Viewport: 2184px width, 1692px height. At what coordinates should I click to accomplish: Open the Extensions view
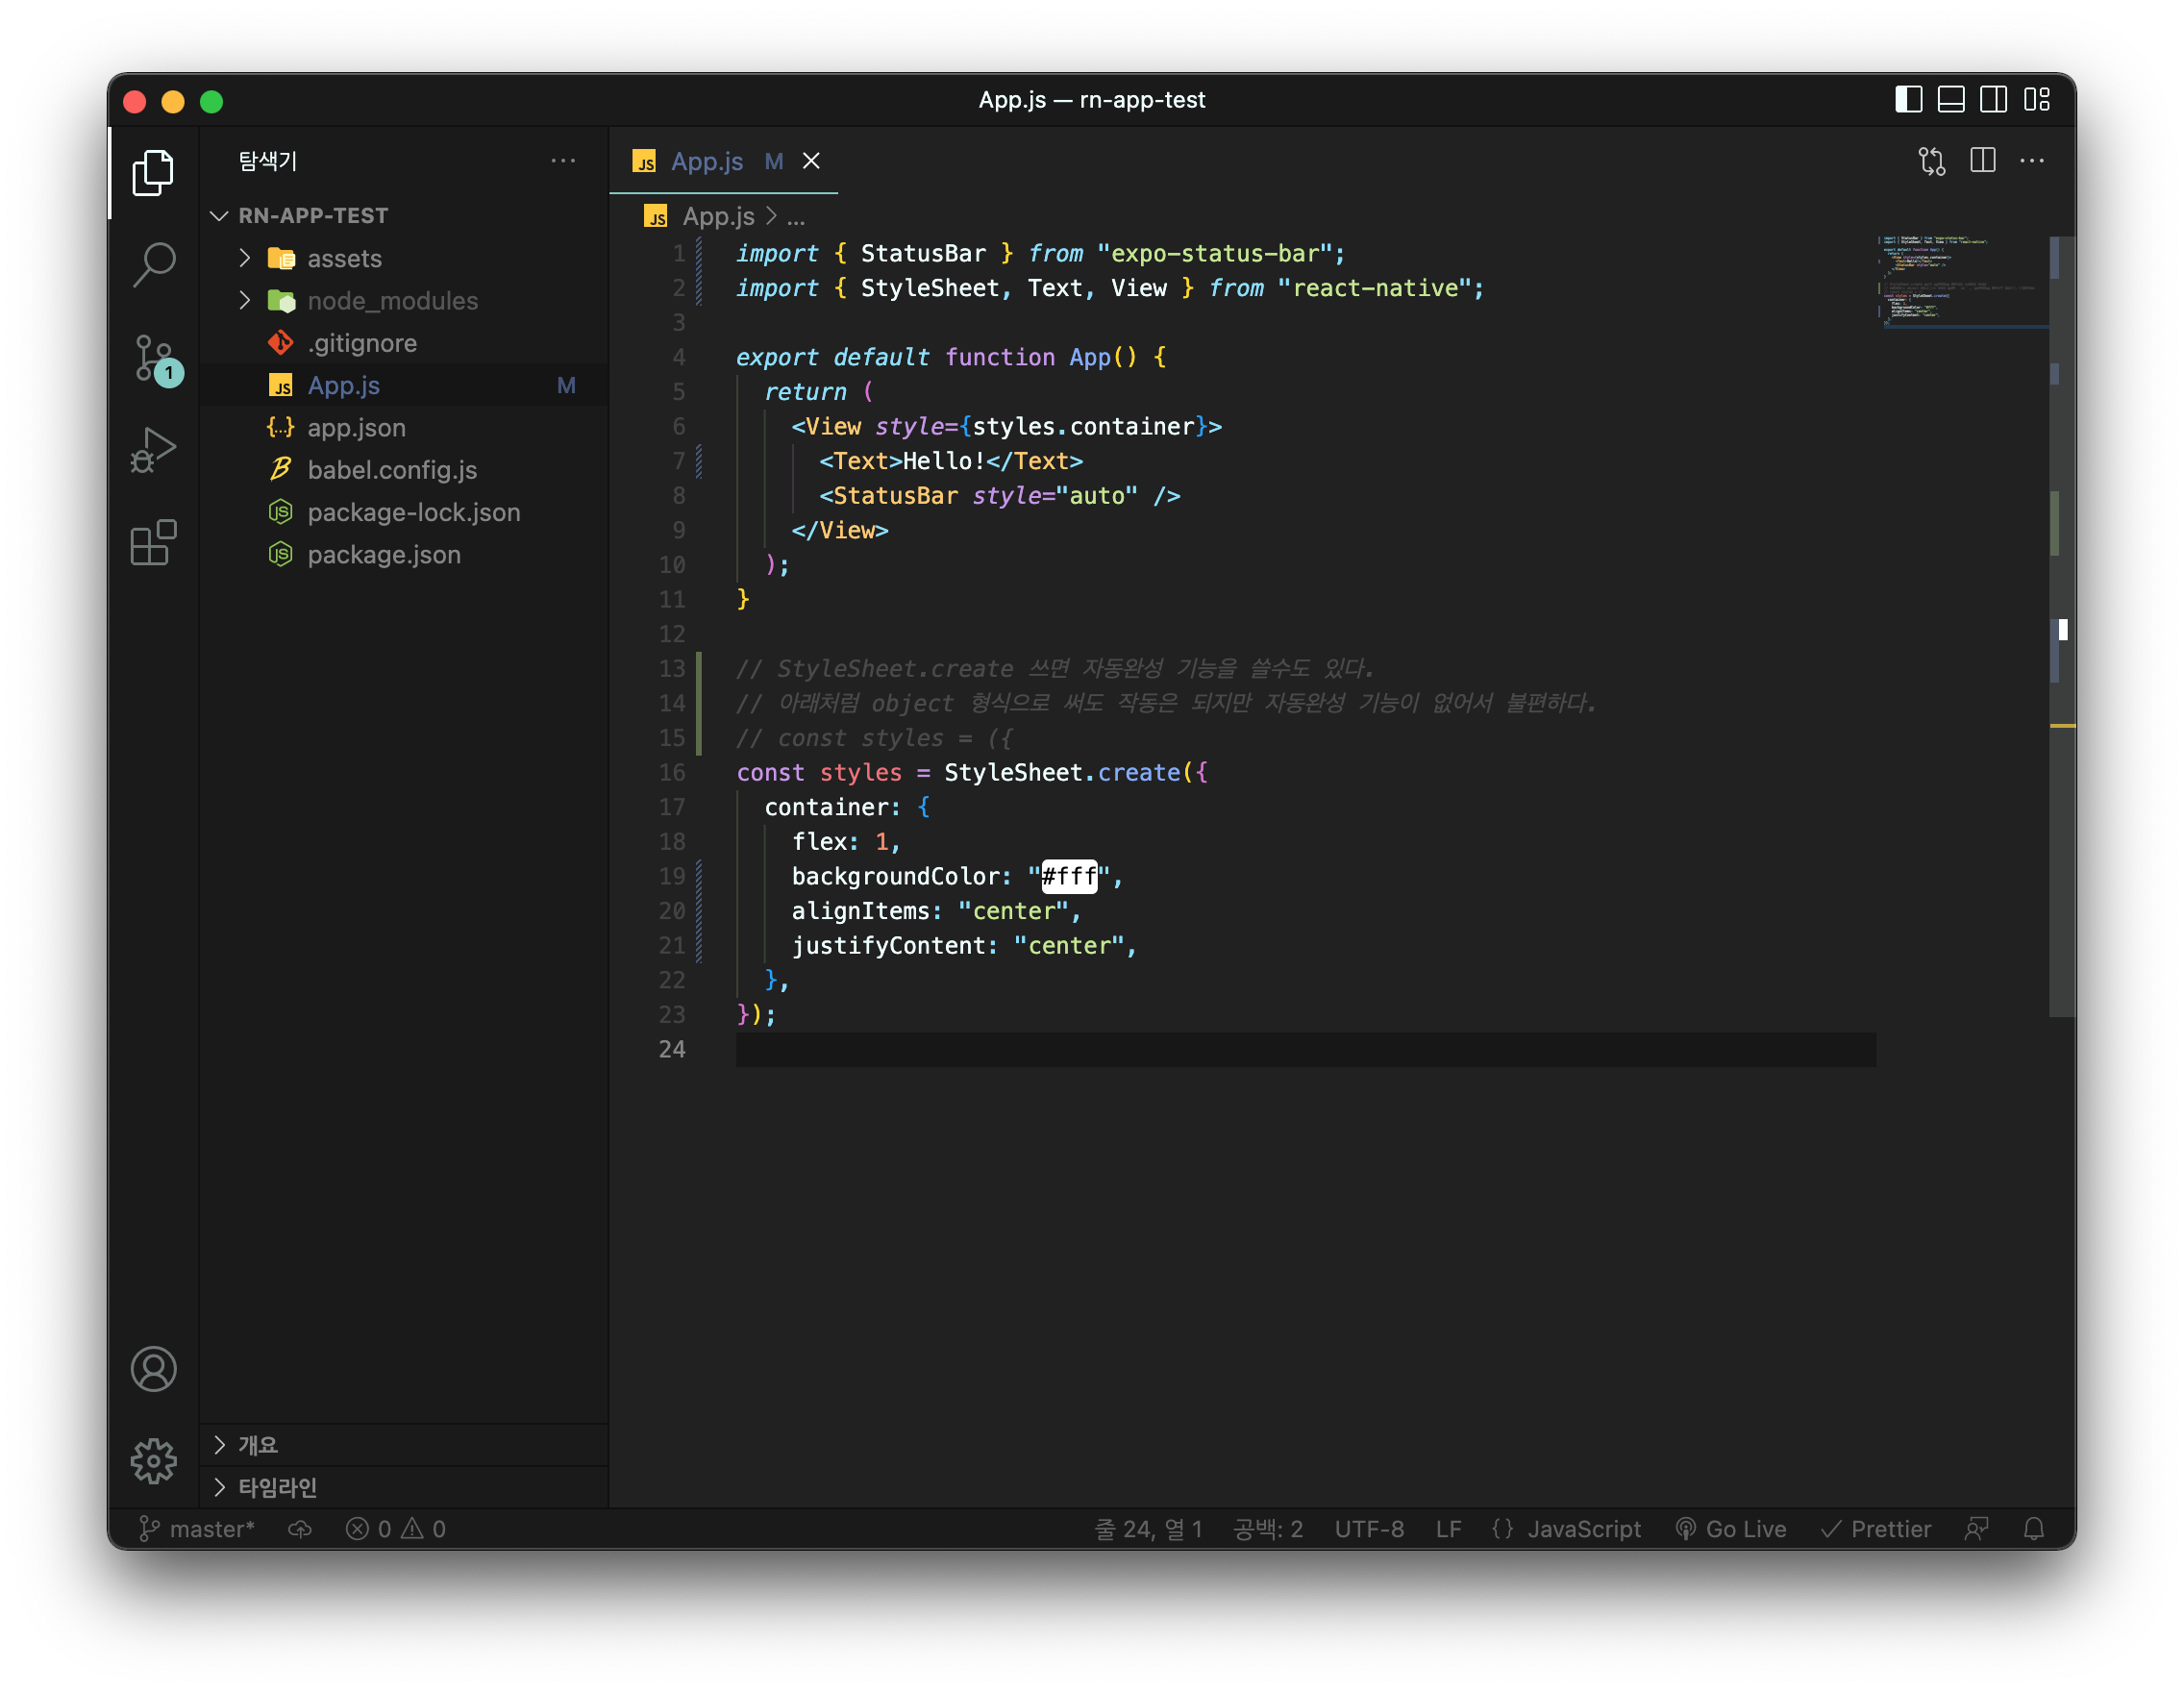pos(154,543)
